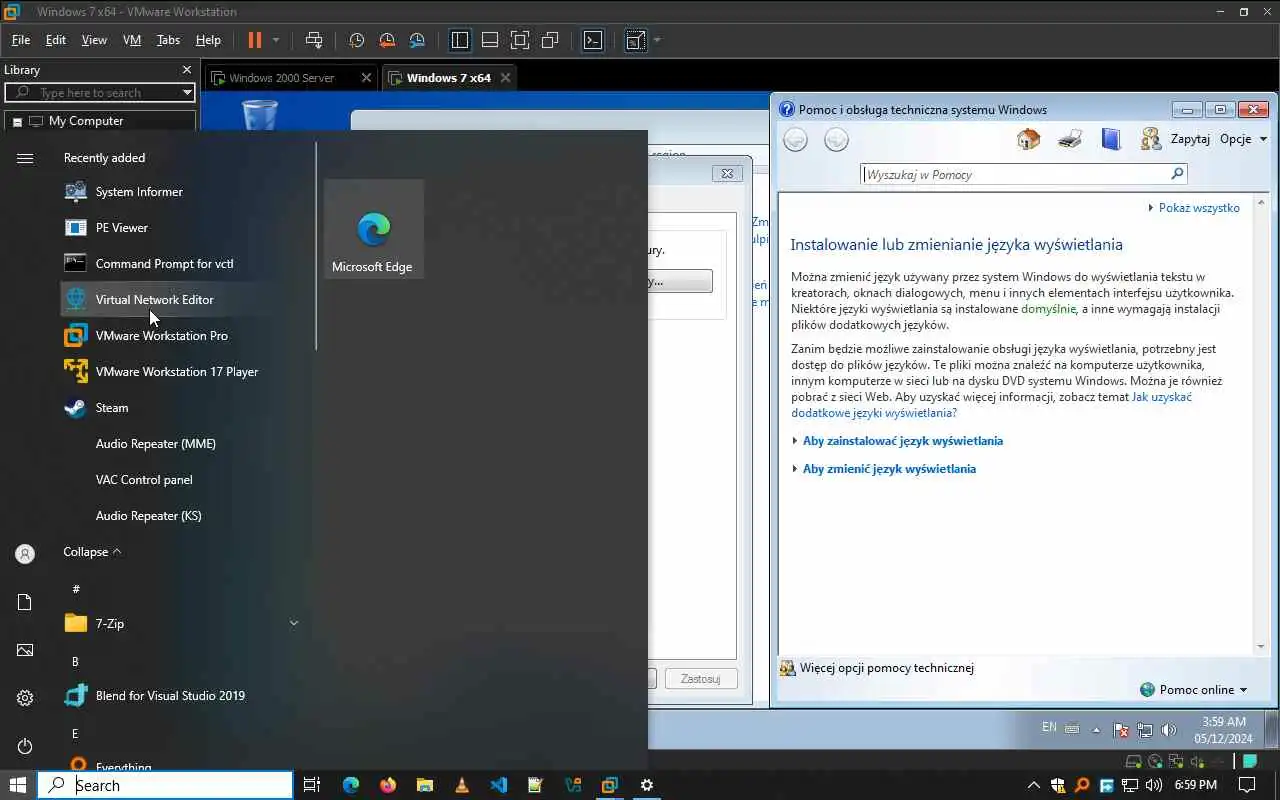The width and height of the screenshot is (1280, 800).
Task: Open the VM menu
Action: click(x=132, y=40)
